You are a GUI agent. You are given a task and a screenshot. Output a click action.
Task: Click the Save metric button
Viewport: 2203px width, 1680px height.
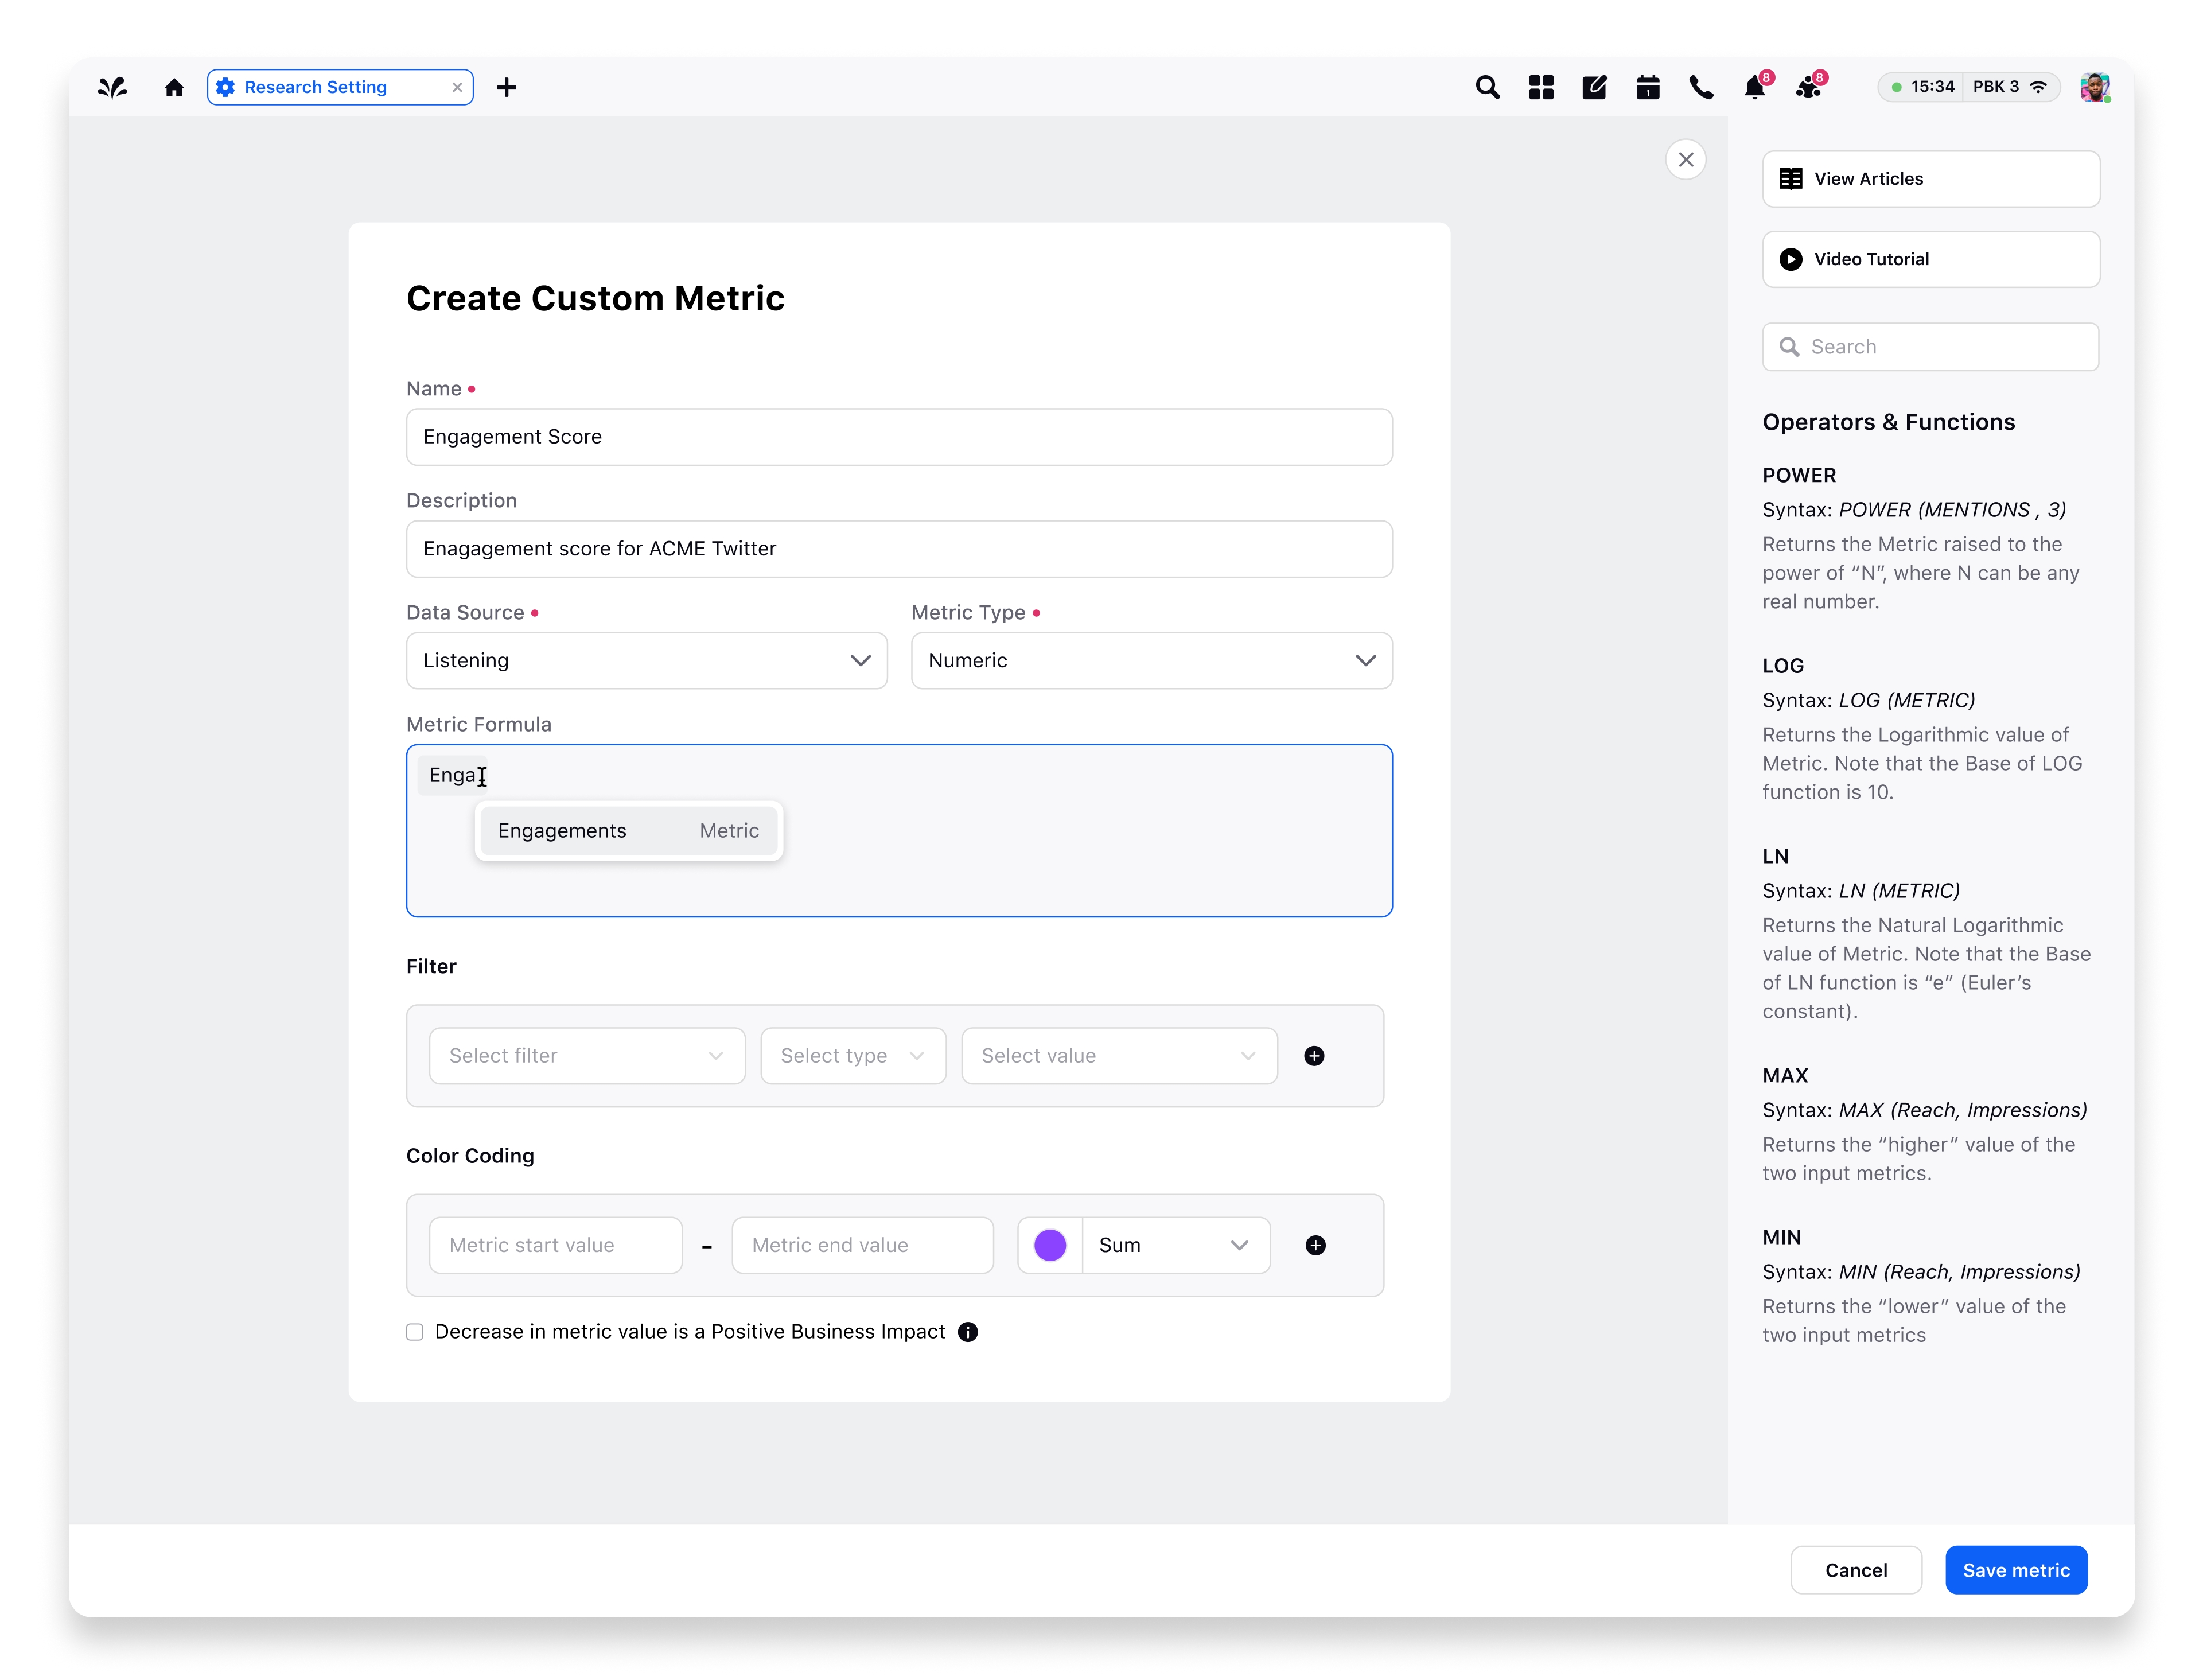click(2016, 1569)
